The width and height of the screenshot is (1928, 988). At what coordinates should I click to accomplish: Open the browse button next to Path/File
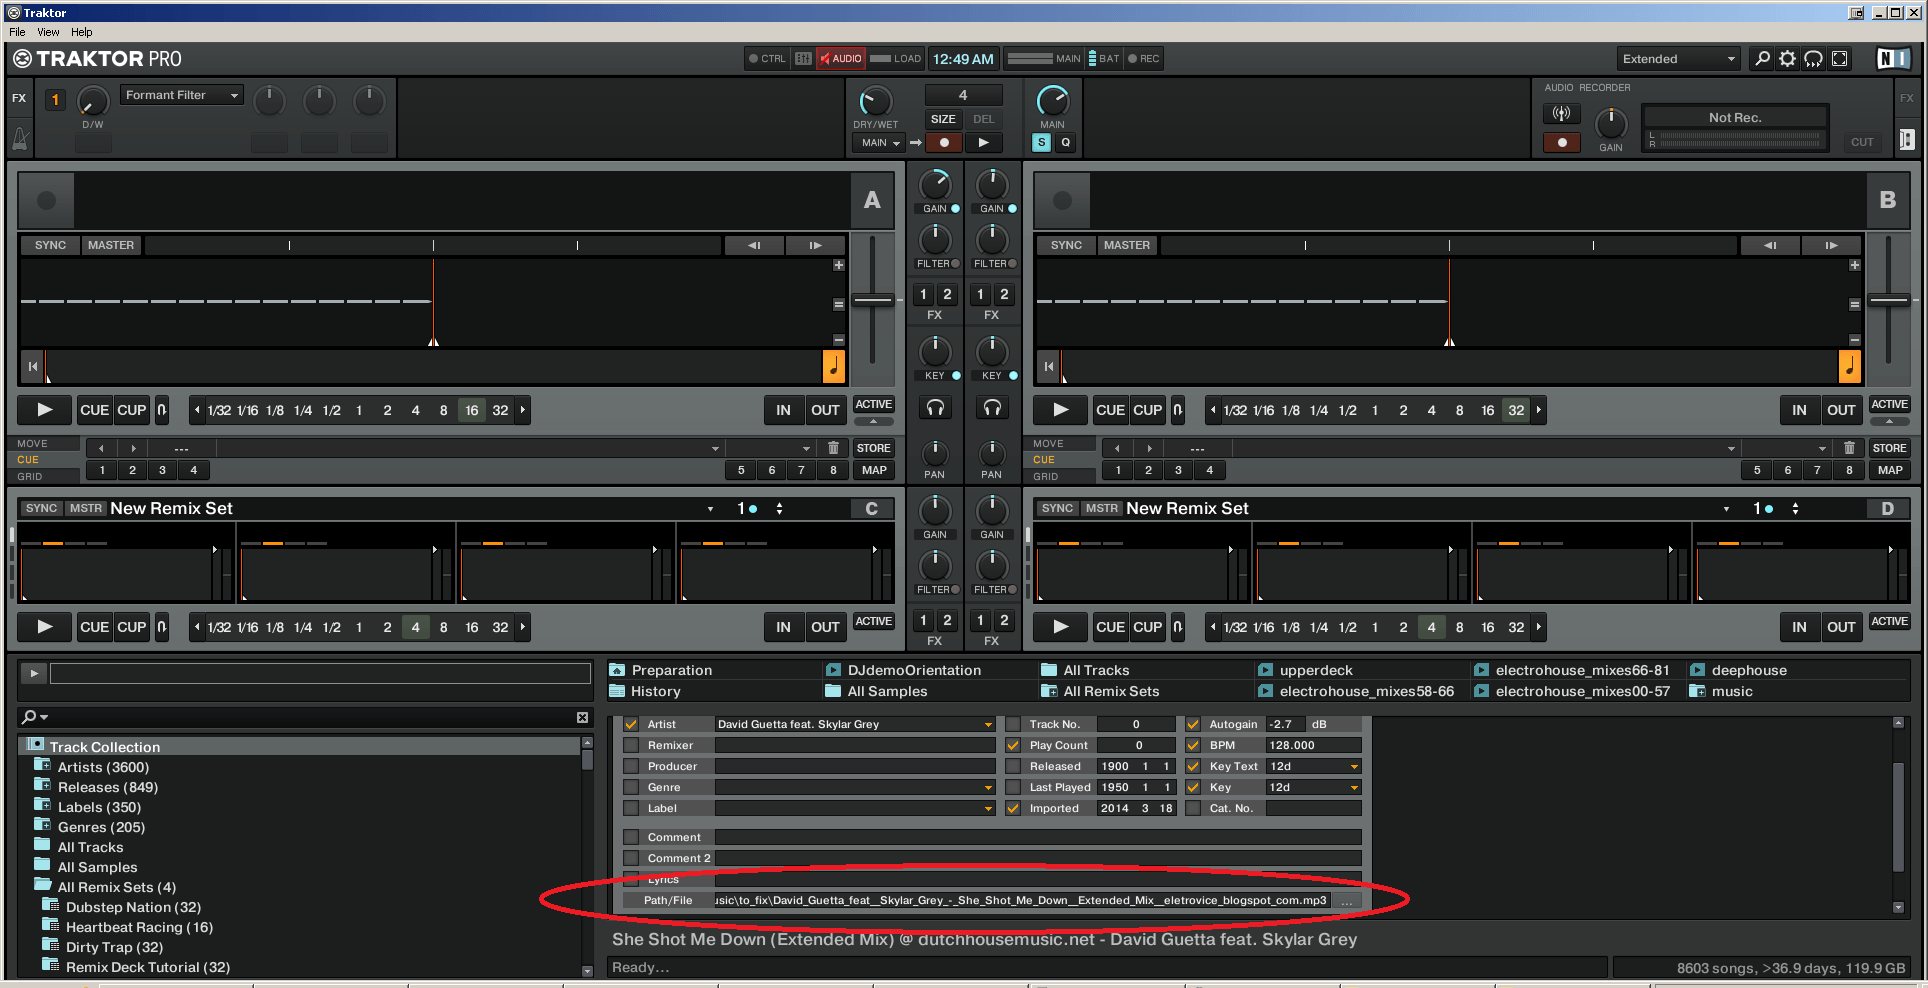[1347, 901]
